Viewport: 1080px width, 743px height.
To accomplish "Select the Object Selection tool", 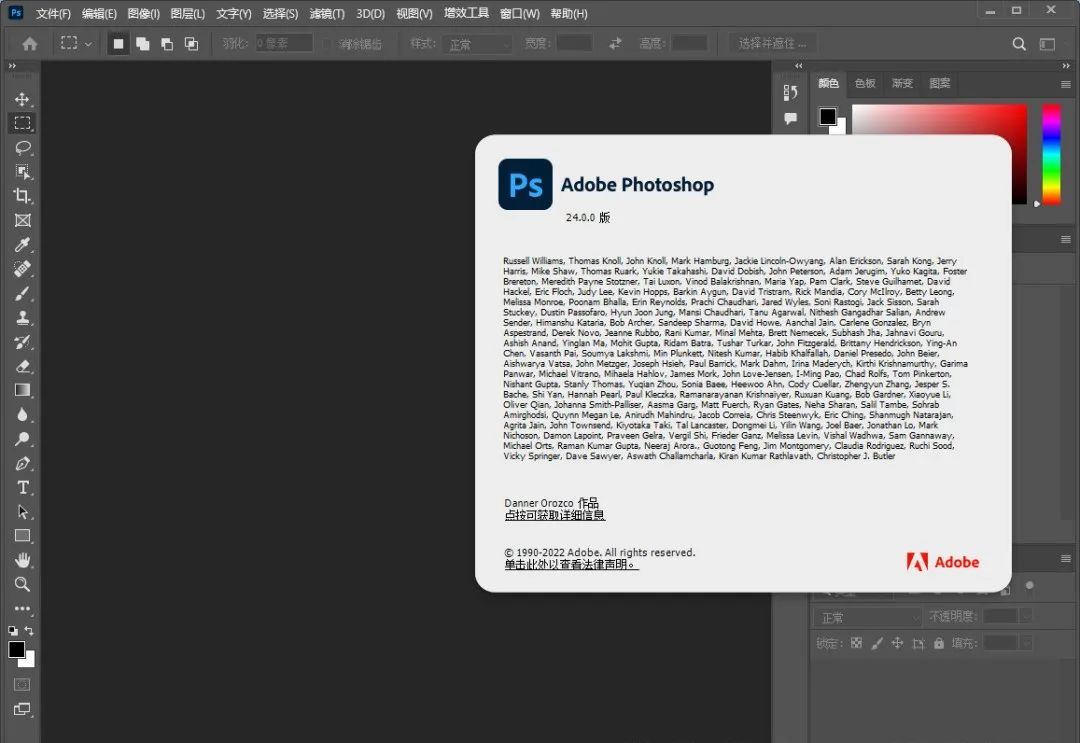I will click(x=22, y=171).
